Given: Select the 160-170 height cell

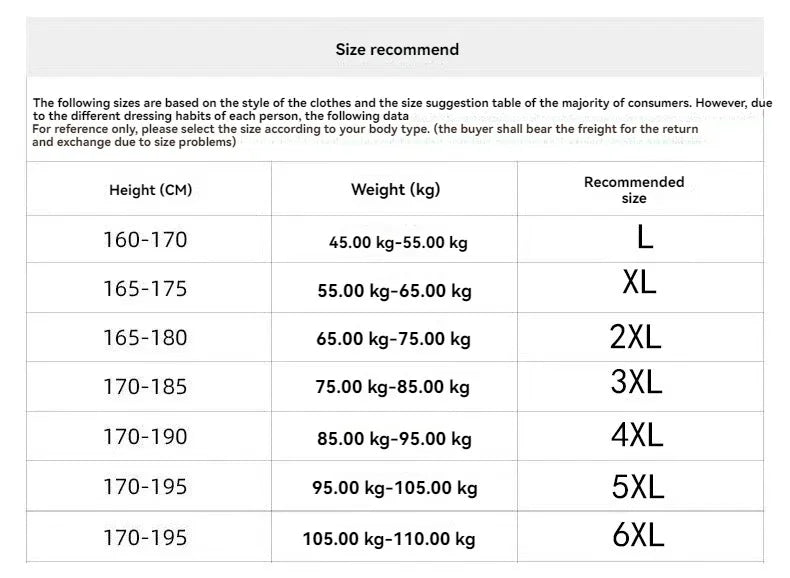Looking at the screenshot, I should (145, 240).
